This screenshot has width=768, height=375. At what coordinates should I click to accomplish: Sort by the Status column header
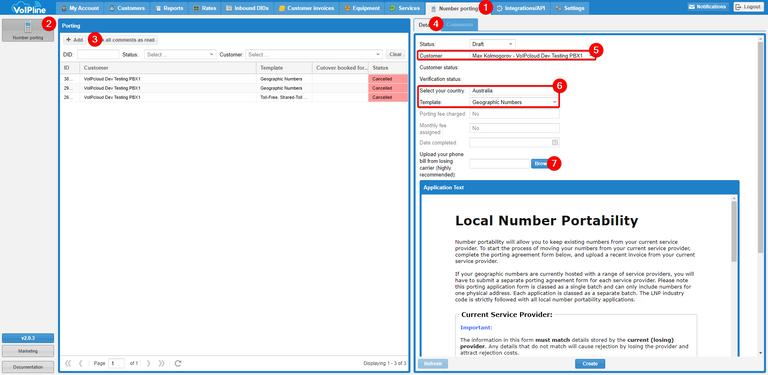coord(388,68)
